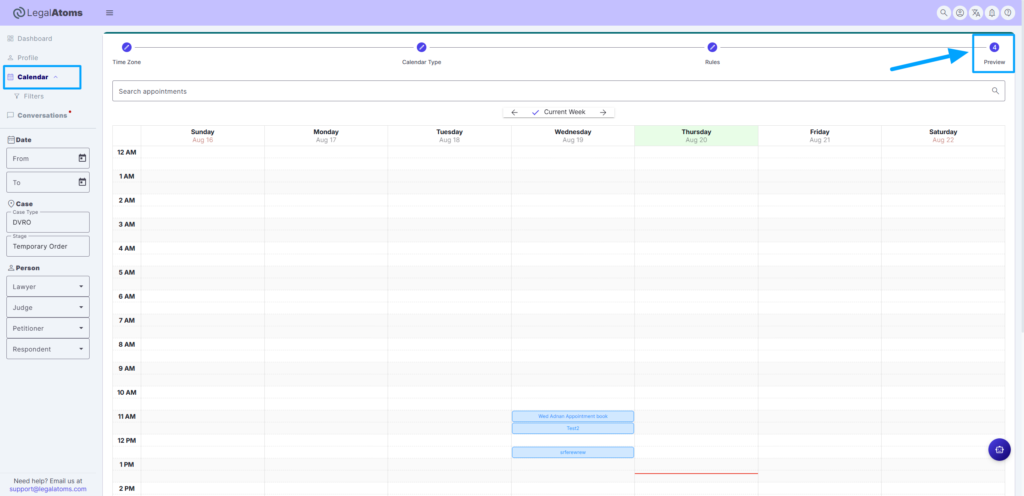Click the Thursday Aug 20 column header

[696, 136]
